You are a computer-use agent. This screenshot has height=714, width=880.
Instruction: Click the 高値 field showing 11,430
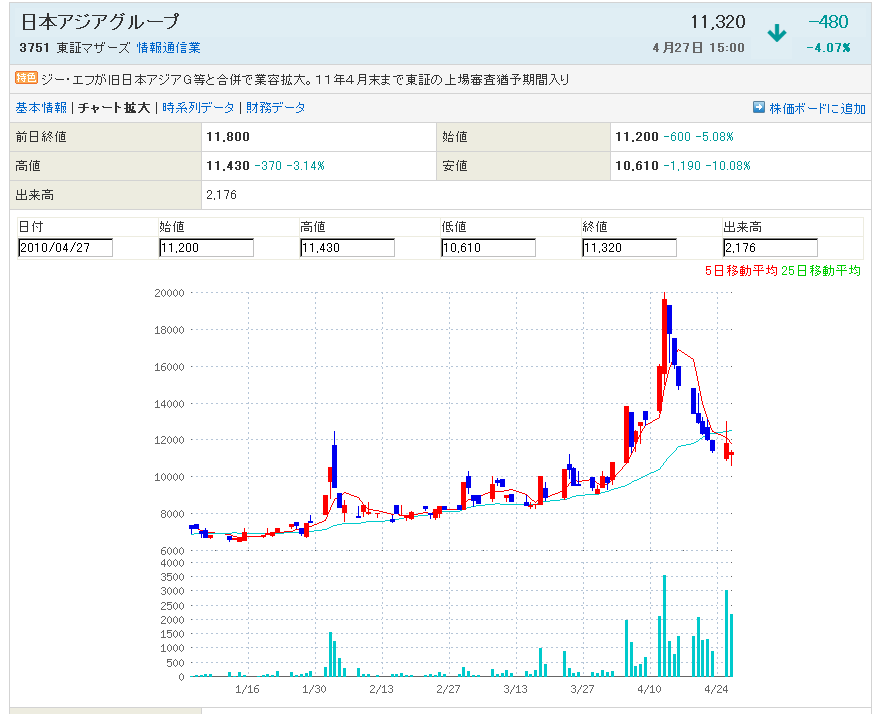coord(347,248)
